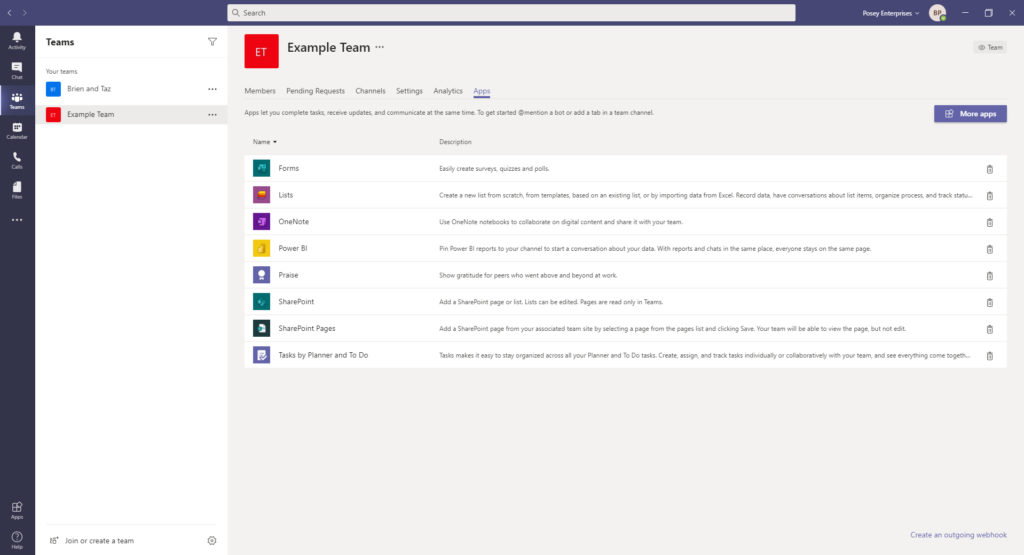The height and width of the screenshot is (555, 1024).
Task: Open the Activity feed icon
Action: point(17,40)
